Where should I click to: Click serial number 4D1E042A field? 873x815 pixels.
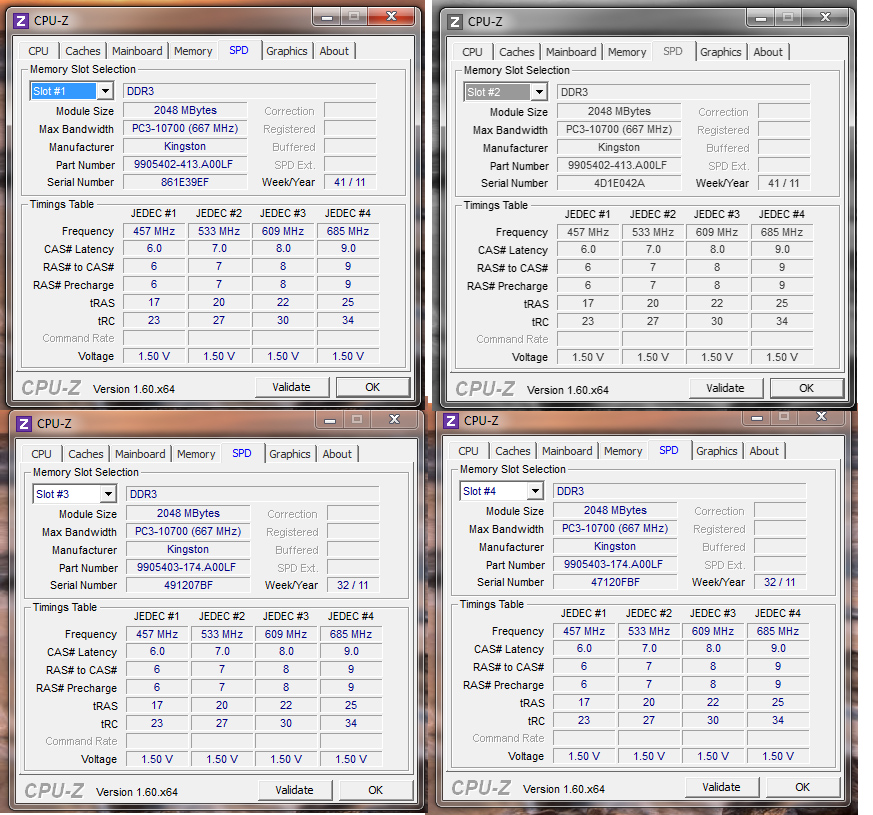coord(619,183)
